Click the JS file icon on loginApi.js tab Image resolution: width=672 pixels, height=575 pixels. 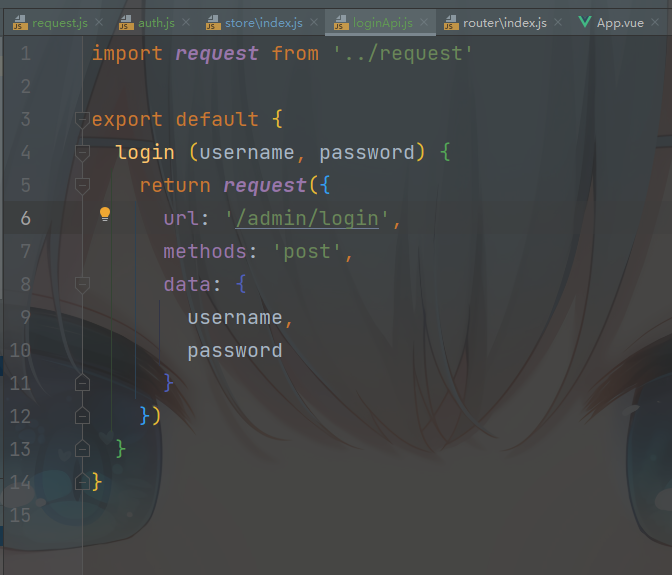(x=341, y=23)
